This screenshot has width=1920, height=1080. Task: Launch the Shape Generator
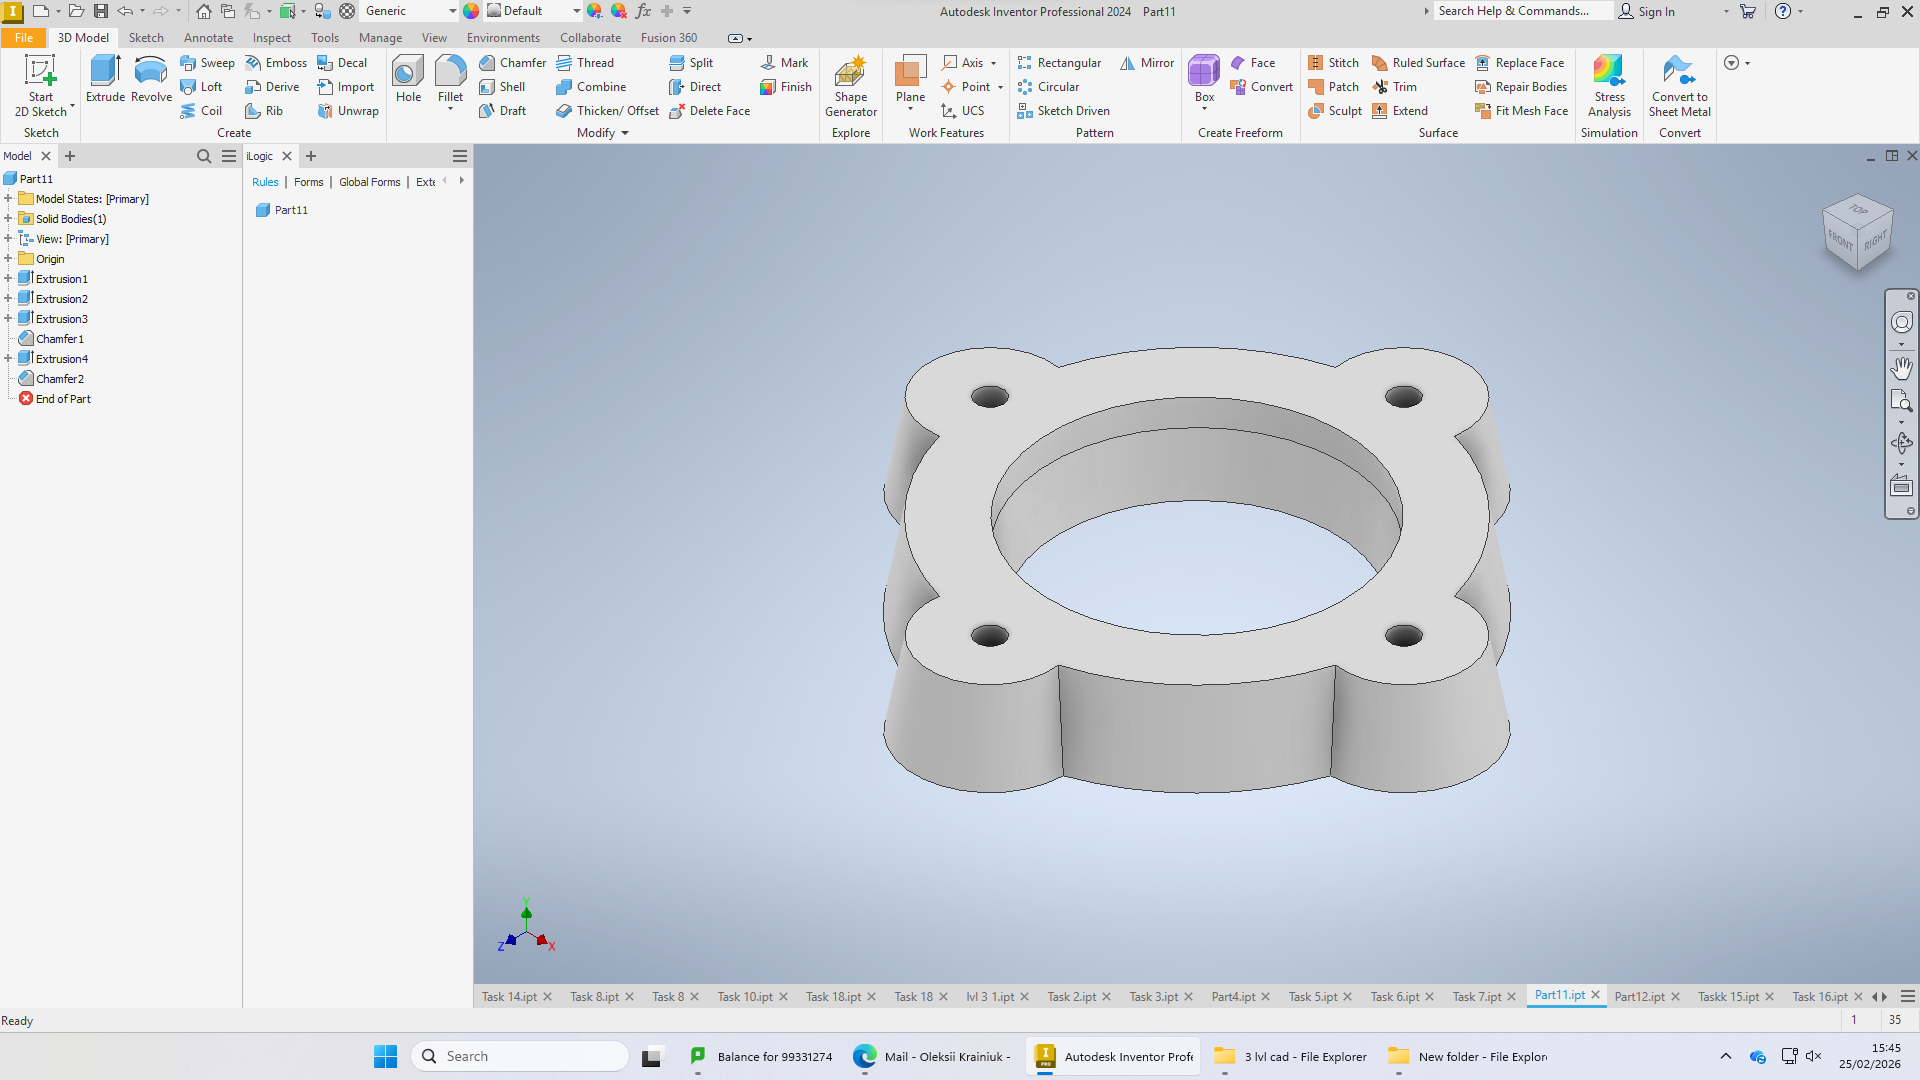850,86
